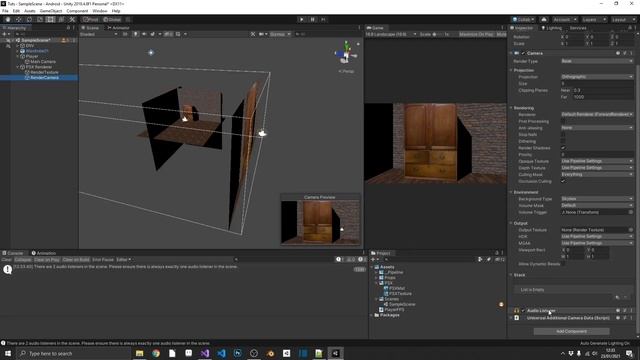Open VS Code from the taskbar
This screenshot has height=360, width=640.
(221, 353)
